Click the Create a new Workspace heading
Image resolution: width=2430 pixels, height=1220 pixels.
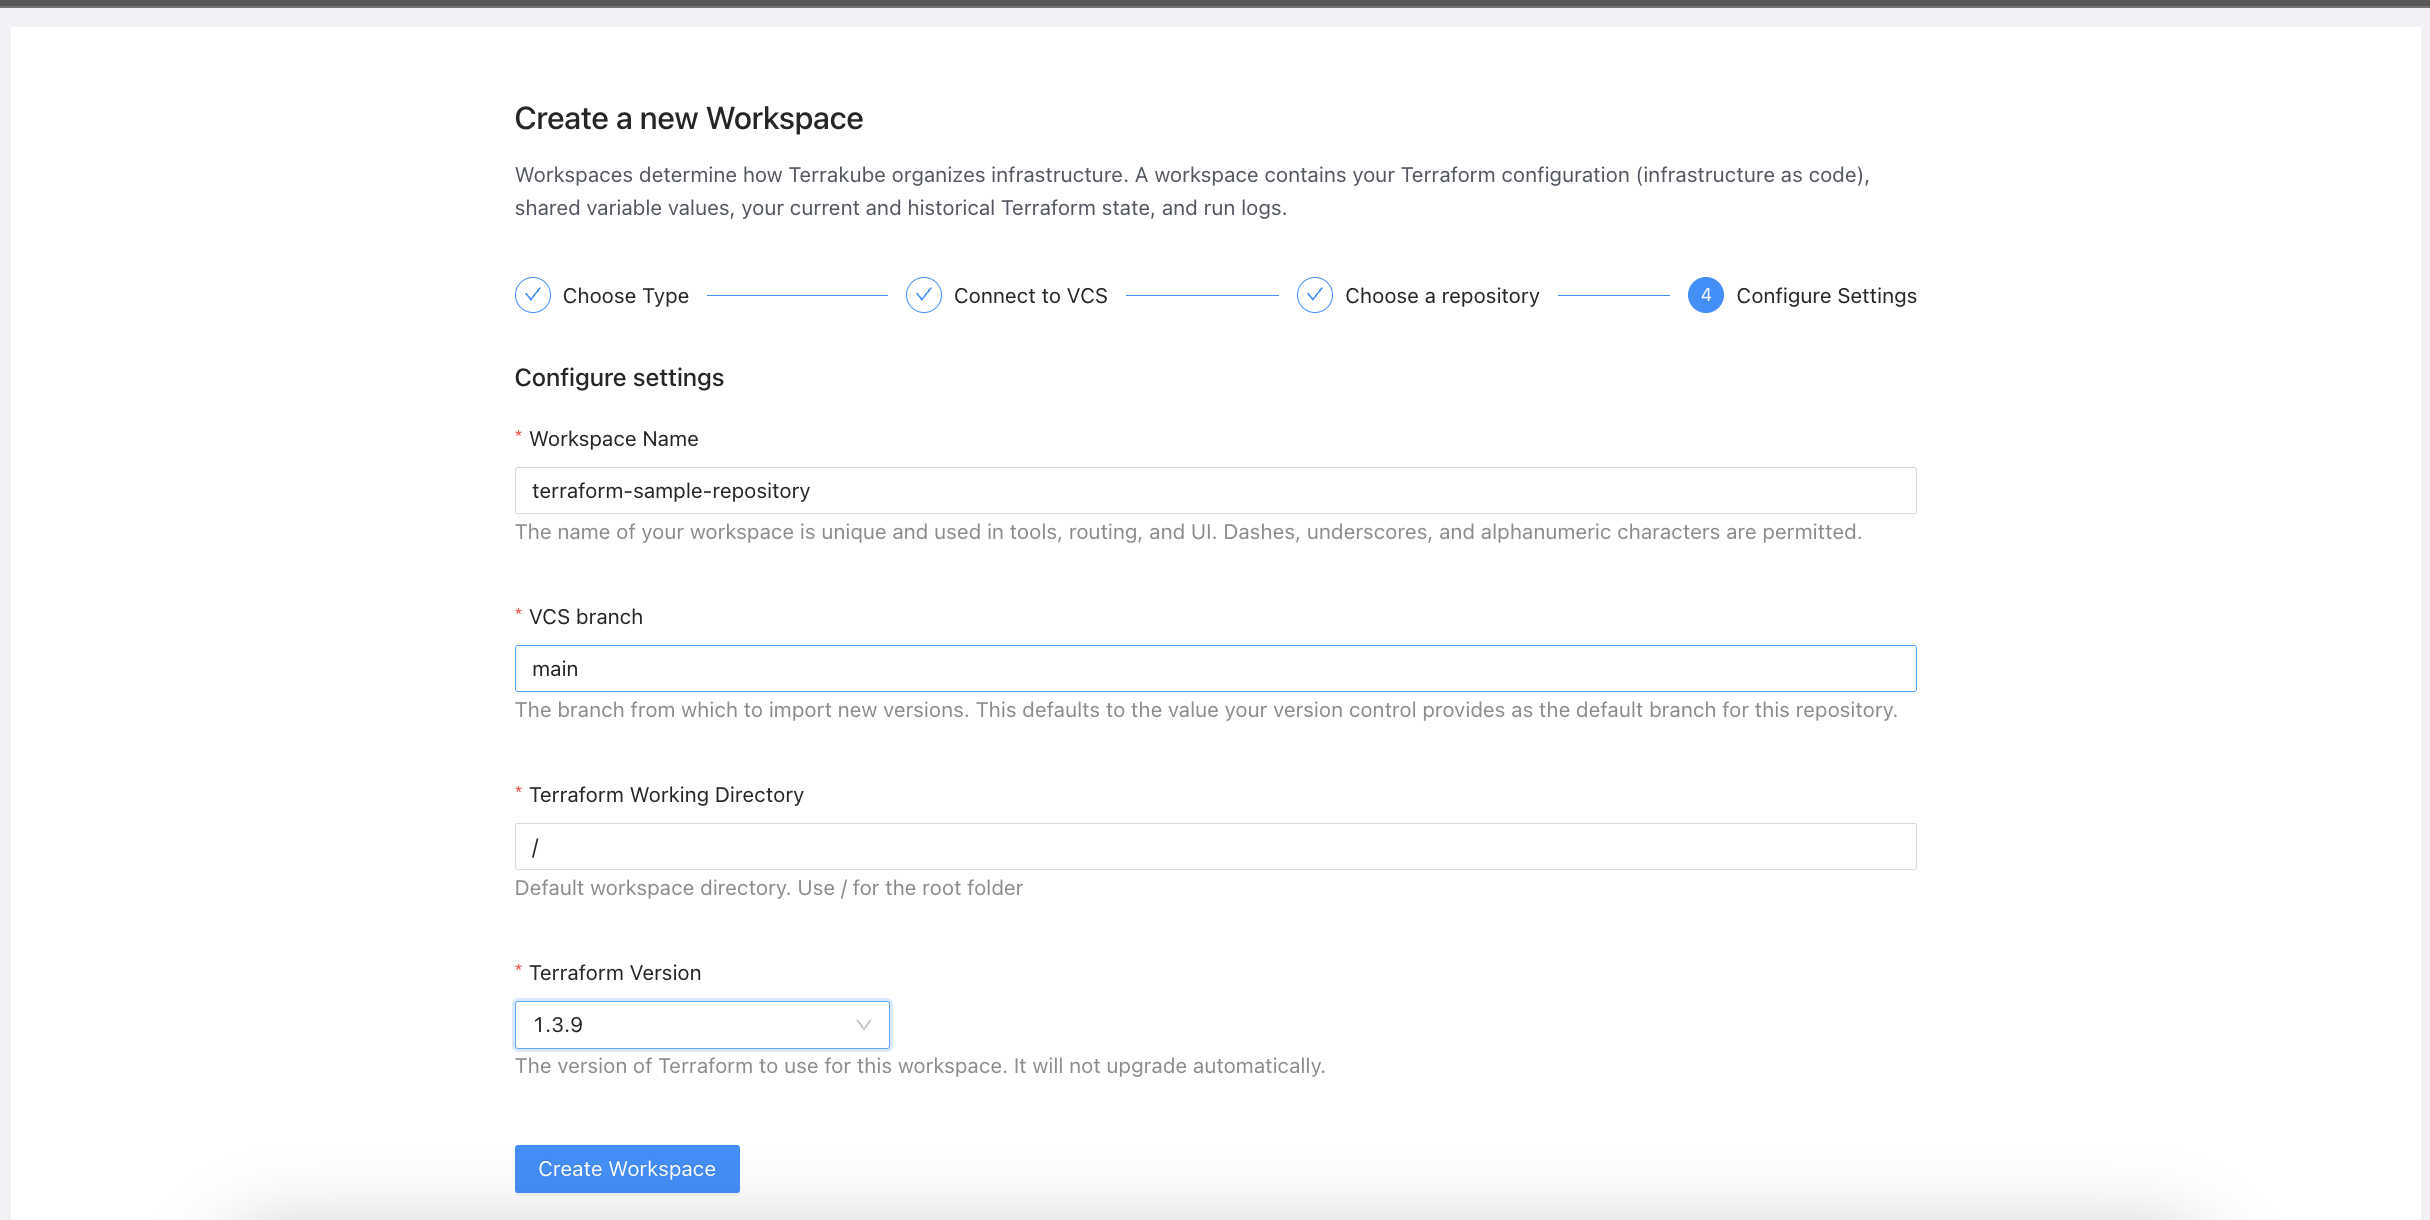tap(688, 119)
